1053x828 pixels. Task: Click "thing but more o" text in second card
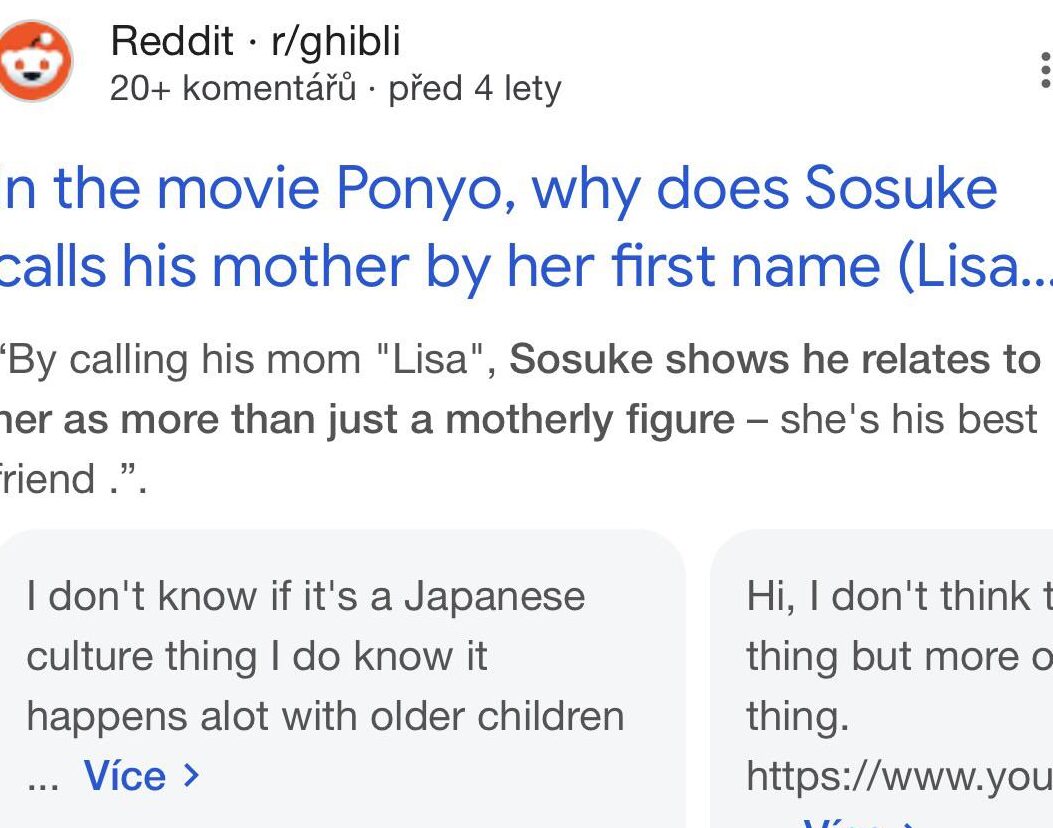(897, 656)
